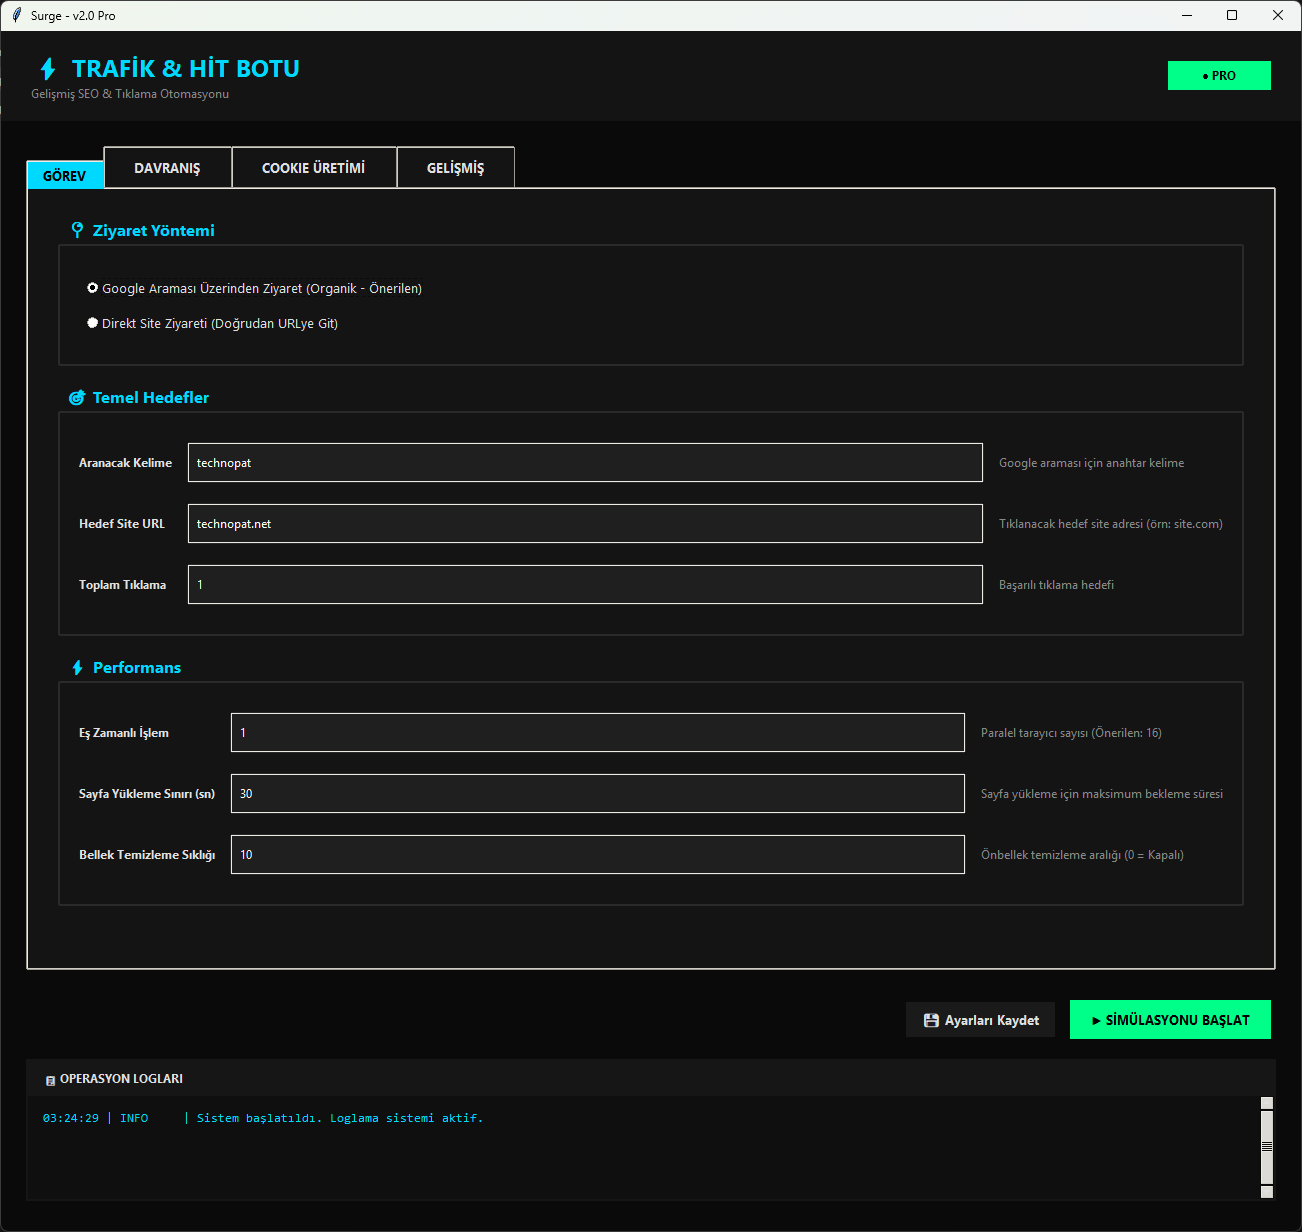Click the clipboard icon beside OPERASYON LOGLARI
This screenshot has width=1302, height=1232.
[50, 1080]
